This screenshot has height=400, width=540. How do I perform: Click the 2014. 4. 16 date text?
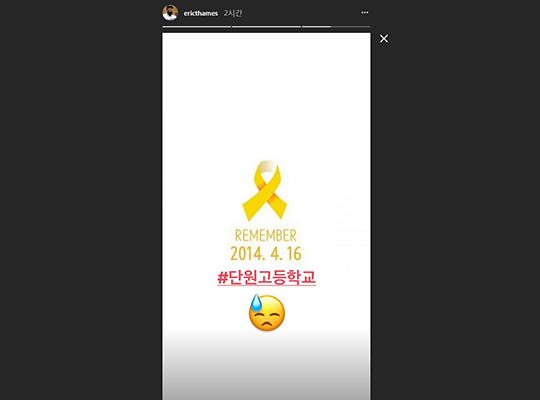(266, 254)
